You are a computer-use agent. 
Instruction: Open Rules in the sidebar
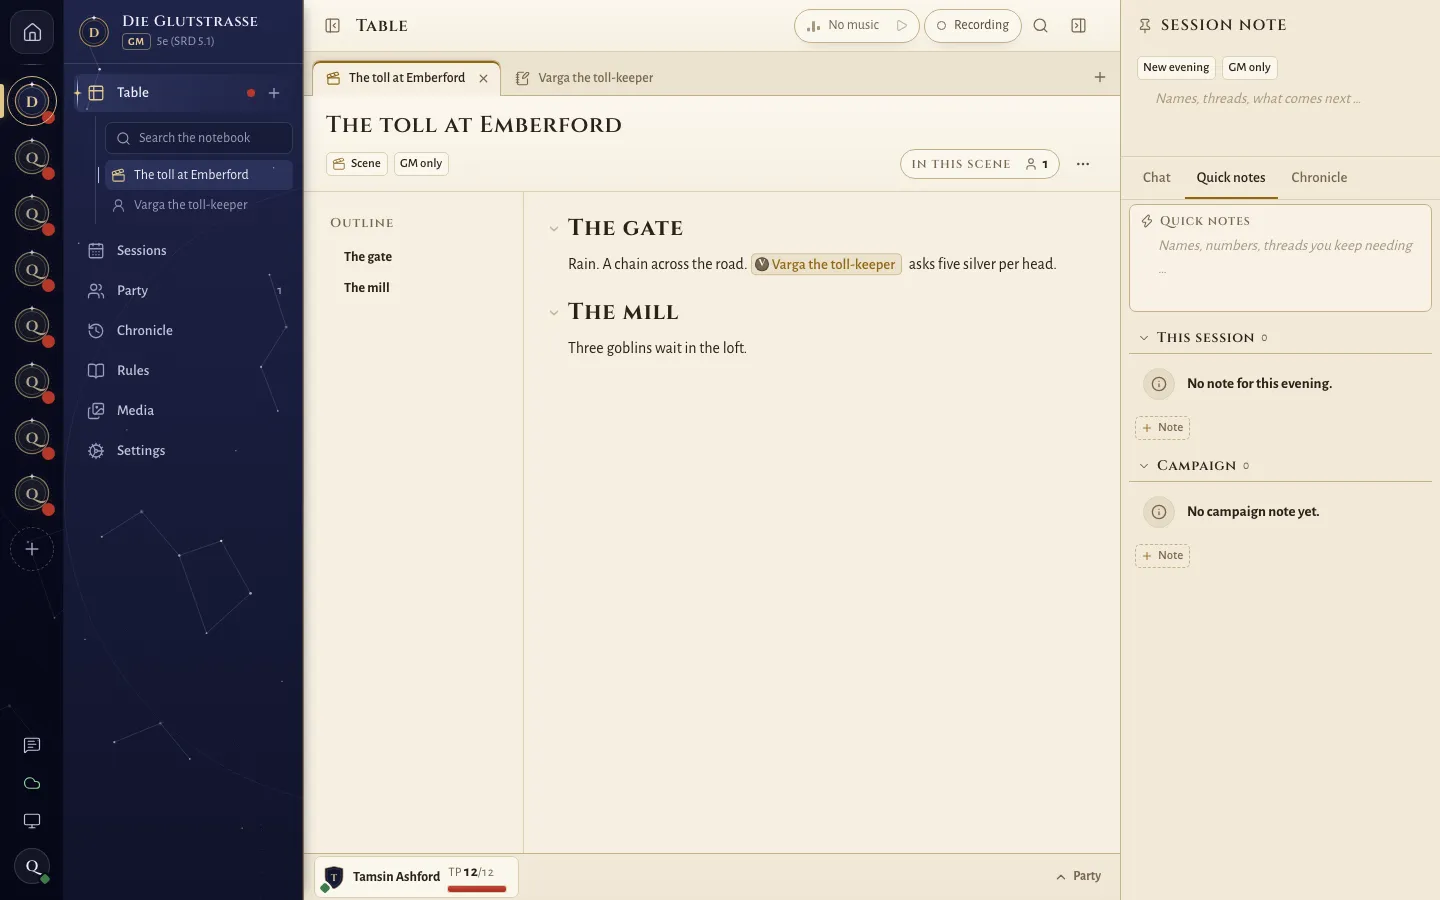coord(184,371)
